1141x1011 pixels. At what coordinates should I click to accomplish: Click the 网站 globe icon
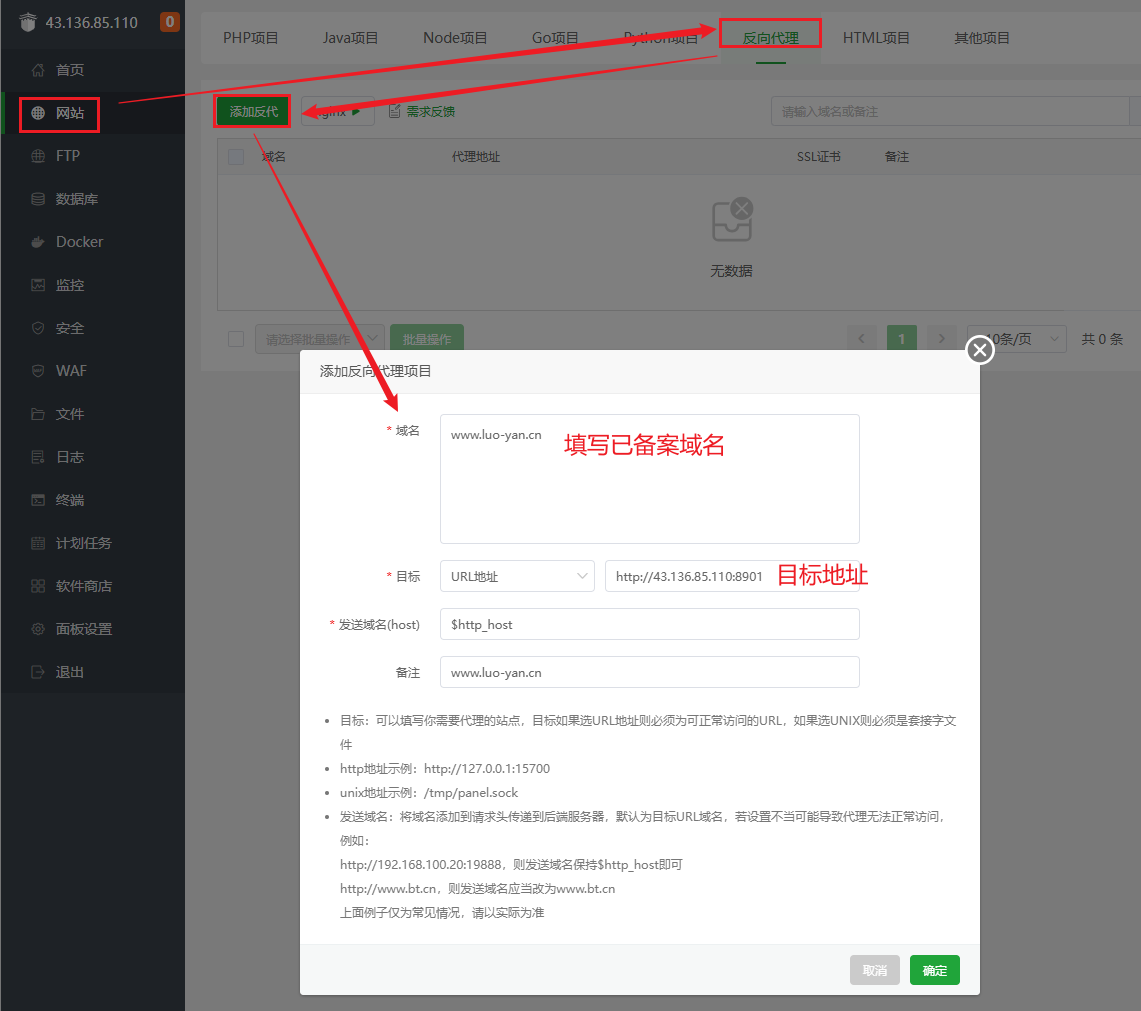tap(38, 113)
